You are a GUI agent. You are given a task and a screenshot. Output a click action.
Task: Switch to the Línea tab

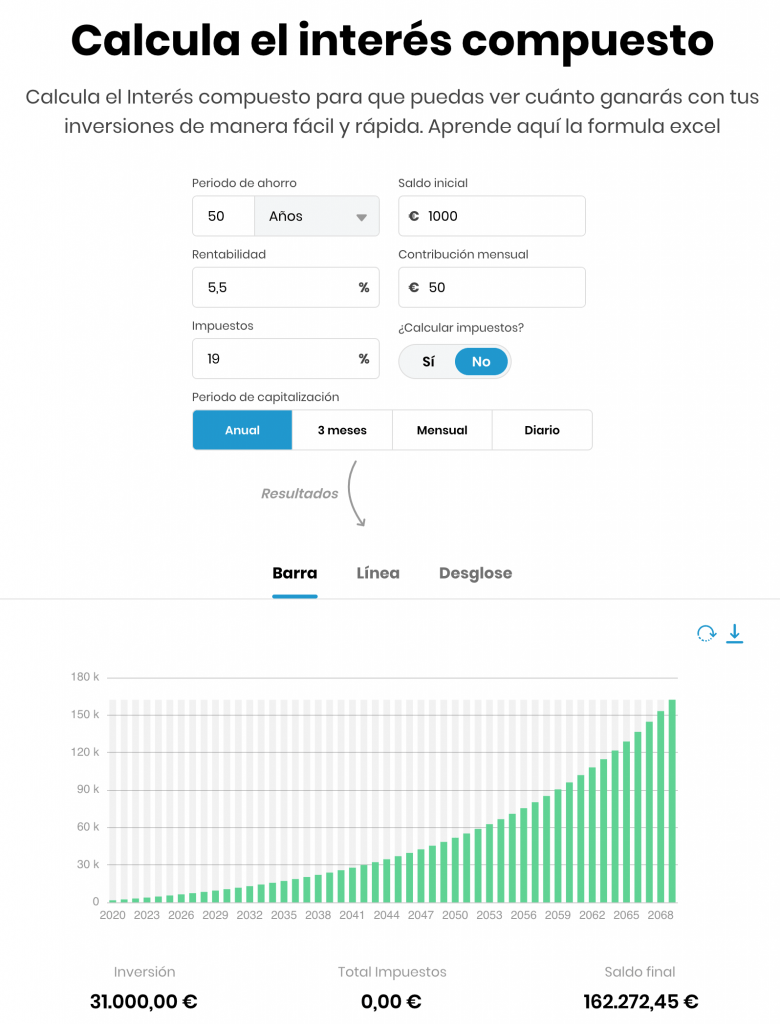click(x=378, y=573)
